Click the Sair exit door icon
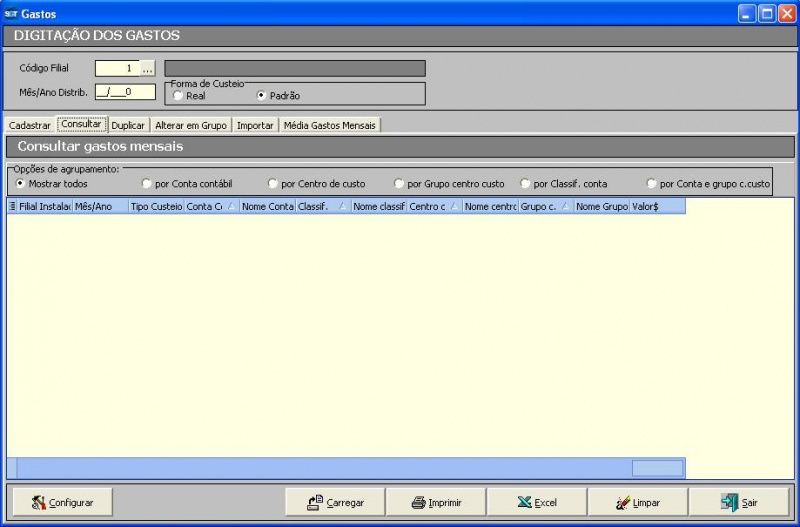 point(730,503)
